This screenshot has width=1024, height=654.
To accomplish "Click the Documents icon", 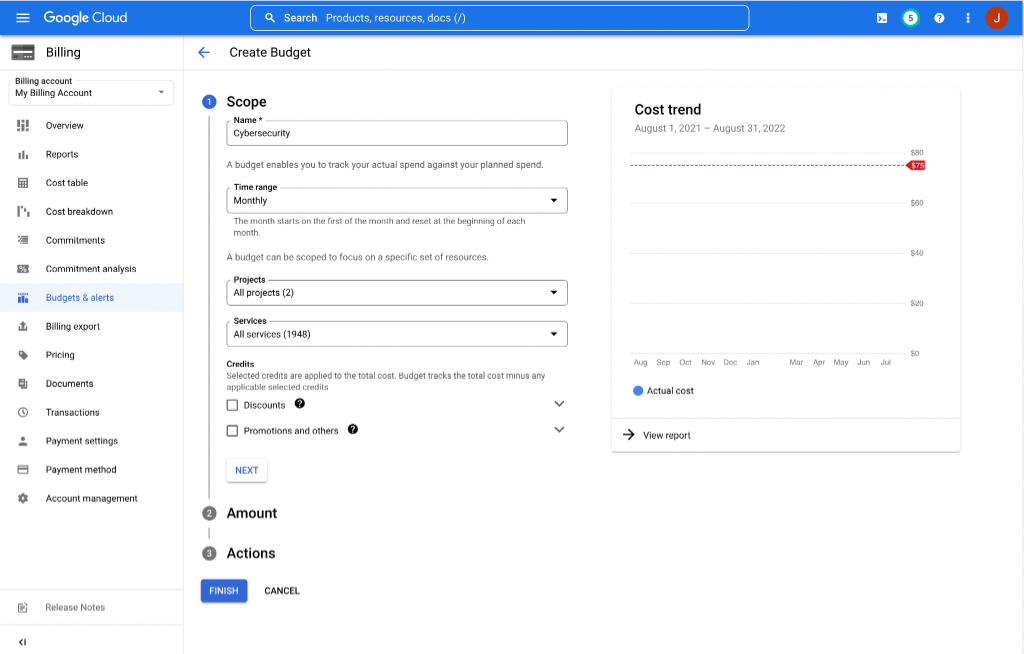I will (x=23, y=384).
